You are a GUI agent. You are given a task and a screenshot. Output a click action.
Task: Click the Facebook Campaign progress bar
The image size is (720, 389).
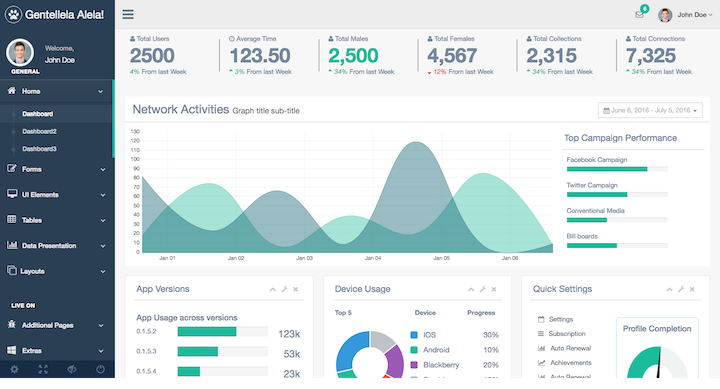click(x=617, y=169)
